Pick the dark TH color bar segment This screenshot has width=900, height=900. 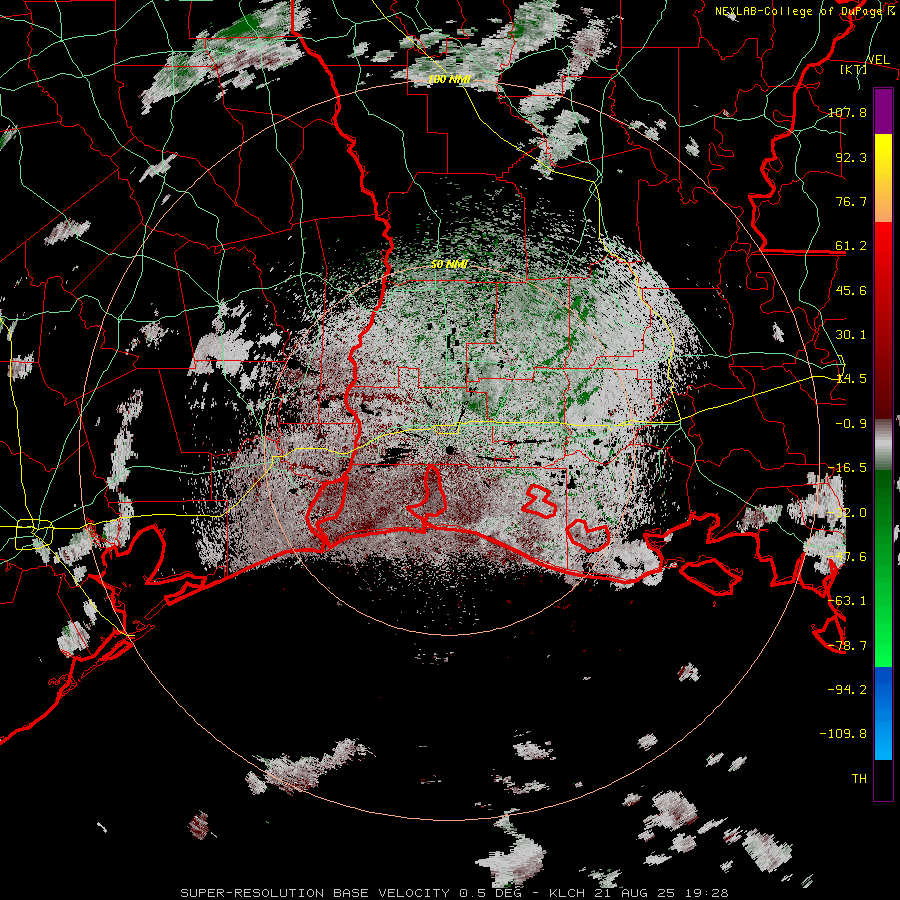pyautogui.click(x=883, y=780)
